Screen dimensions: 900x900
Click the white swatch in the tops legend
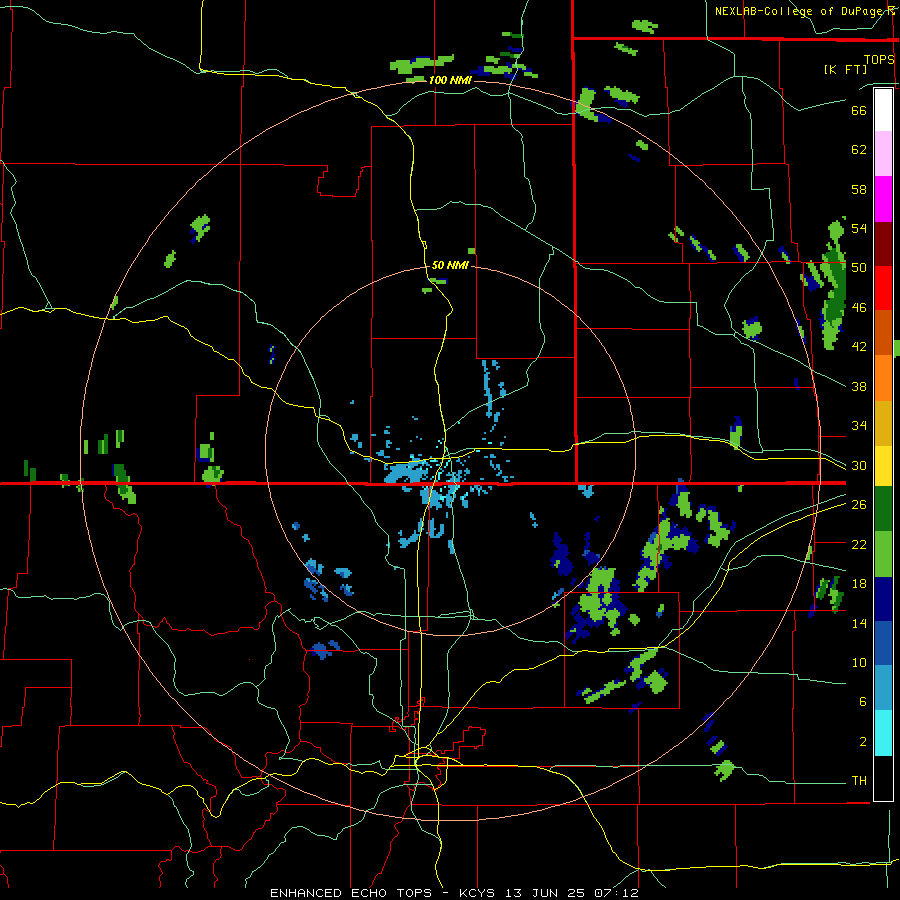[883, 110]
